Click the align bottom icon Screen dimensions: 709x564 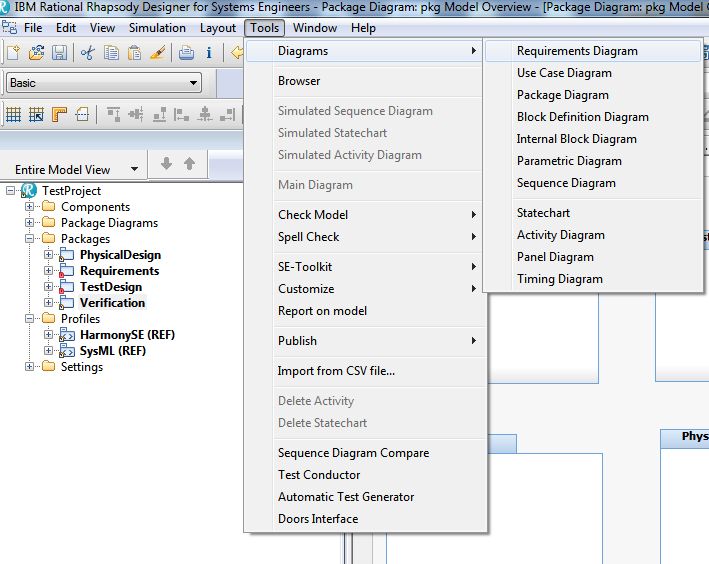tap(159, 114)
